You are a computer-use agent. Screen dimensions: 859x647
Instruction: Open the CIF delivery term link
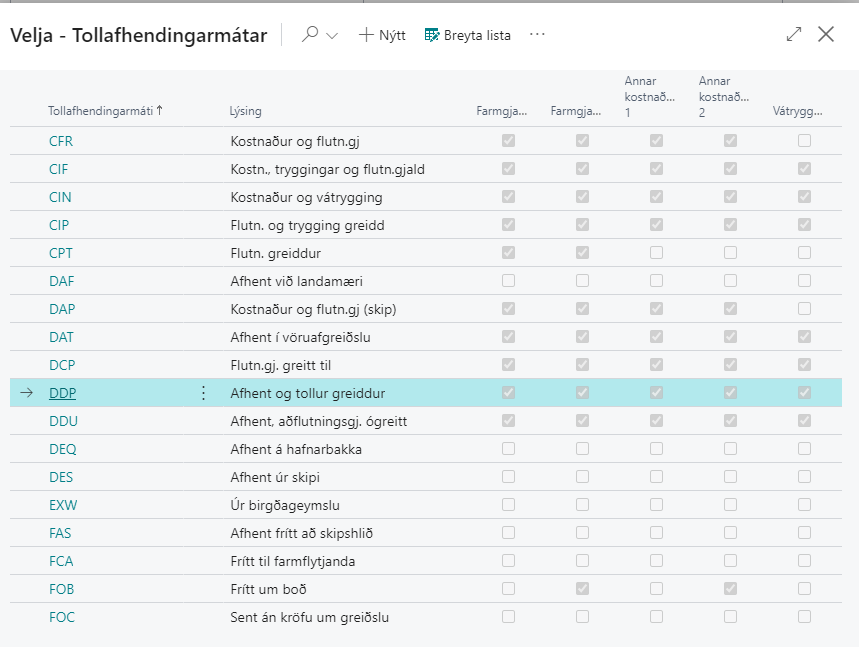(x=59, y=169)
